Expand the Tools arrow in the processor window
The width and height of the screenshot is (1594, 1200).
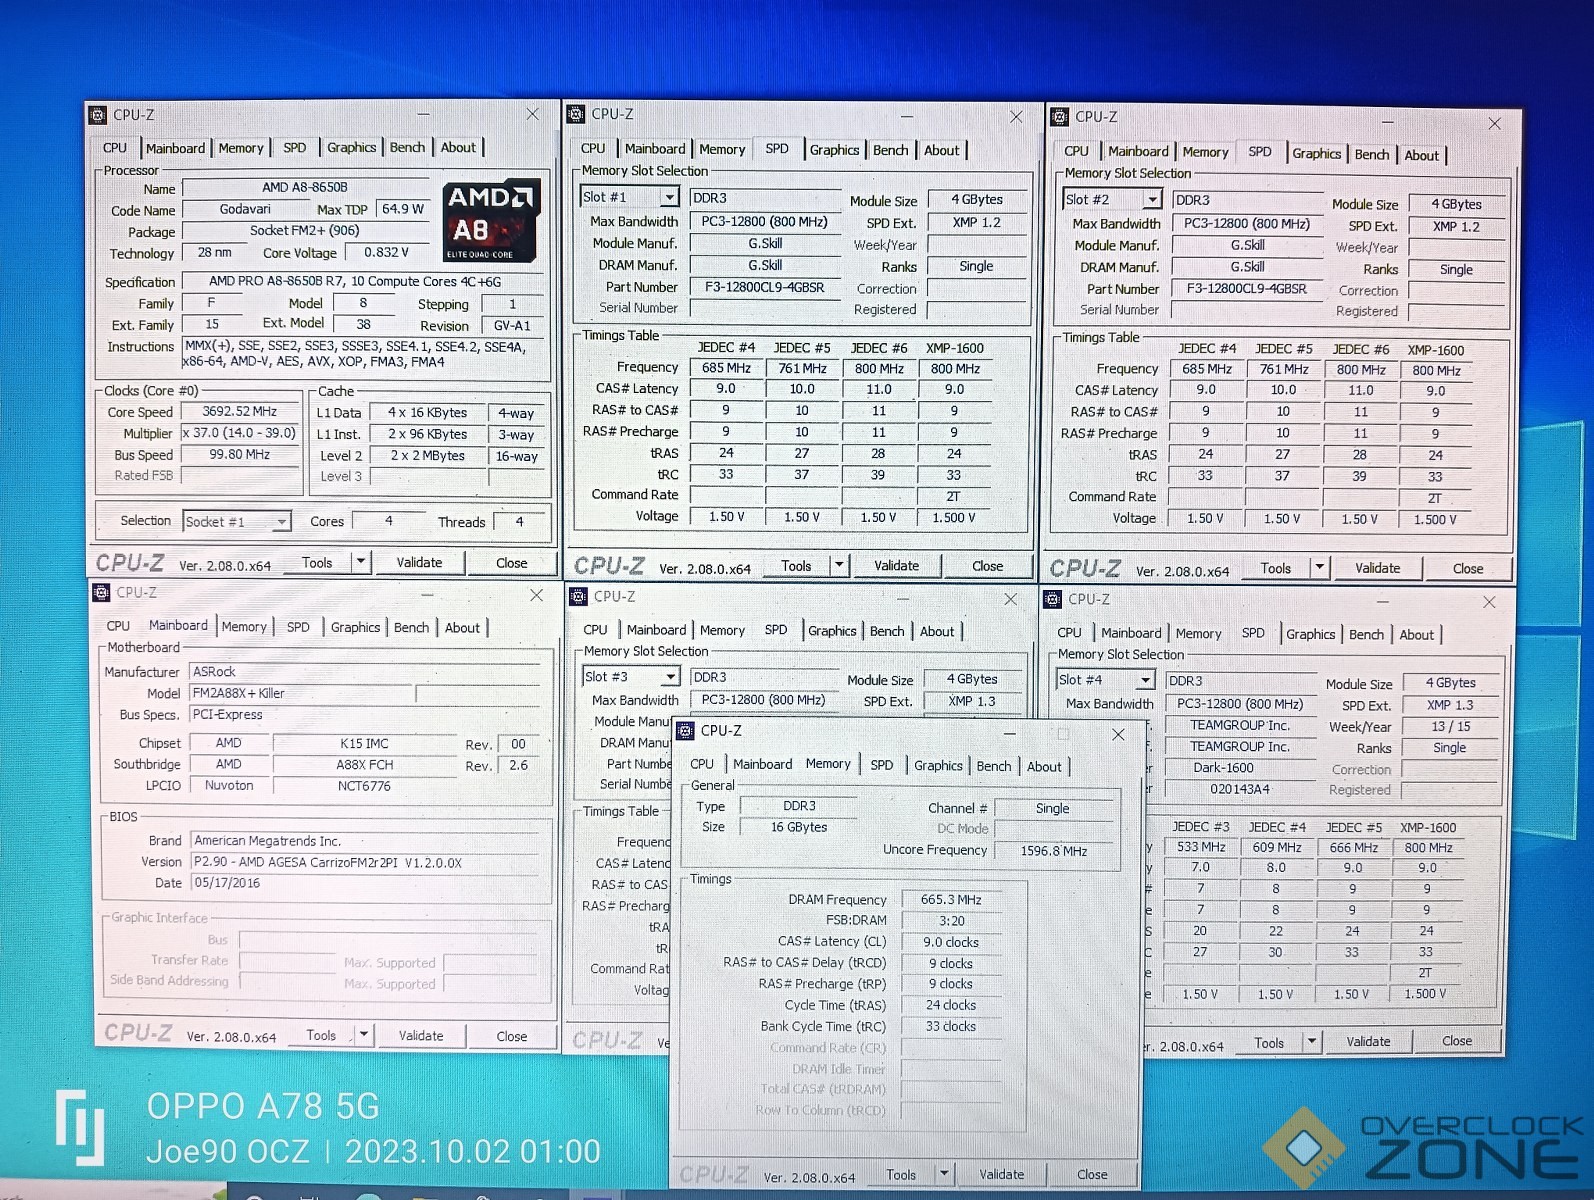(x=361, y=562)
